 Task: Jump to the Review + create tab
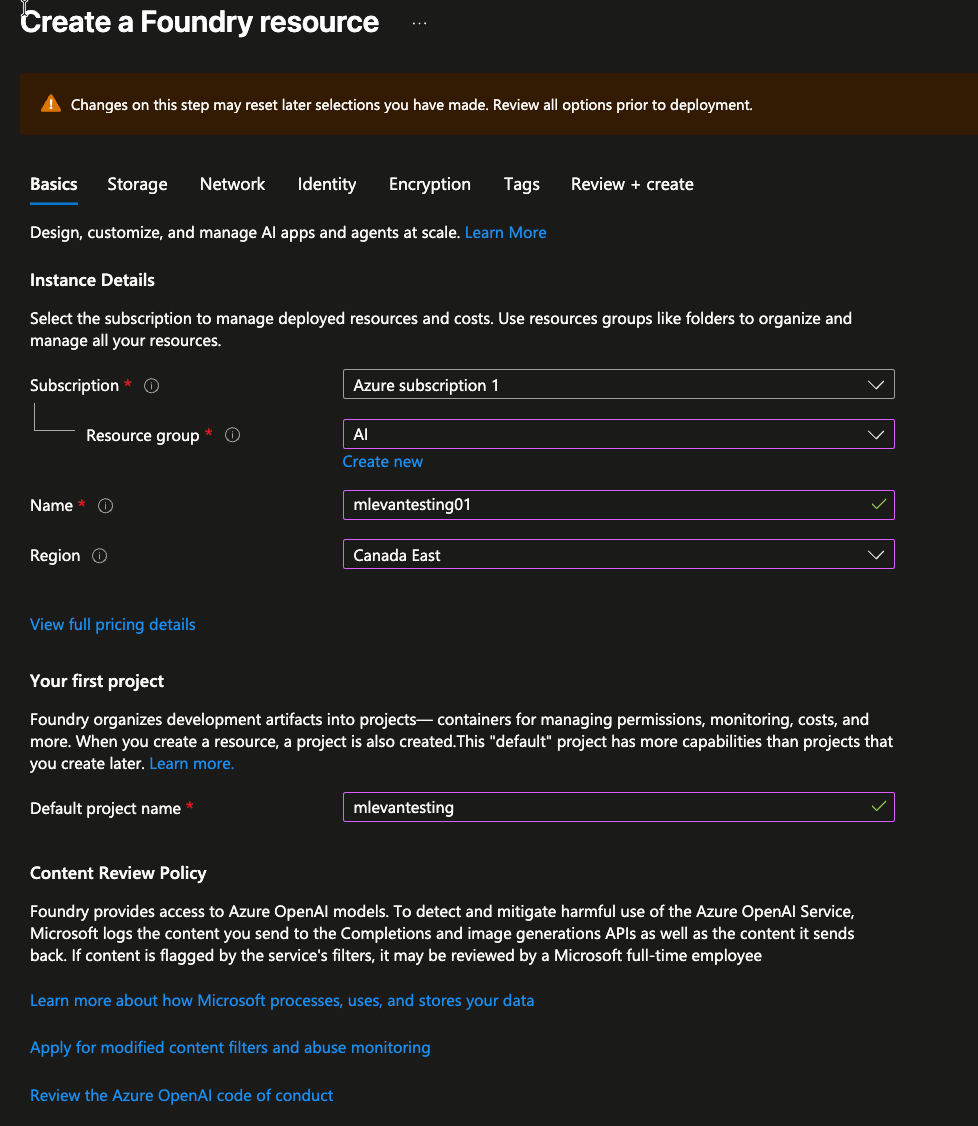click(x=632, y=184)
